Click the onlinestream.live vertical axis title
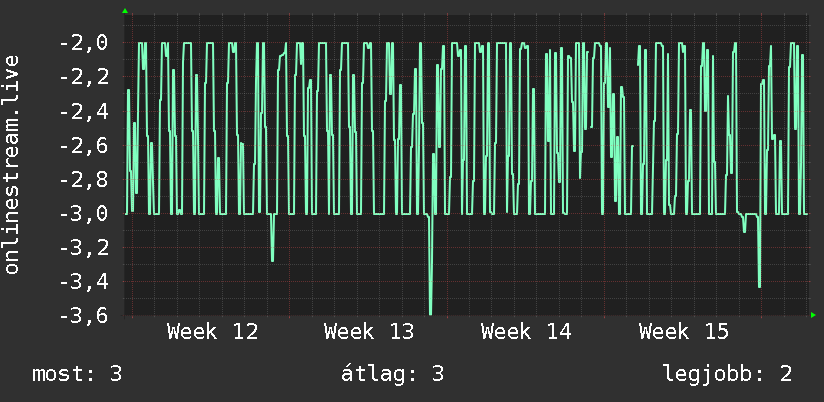The height and width of the screenshot is (402, 824). pyautogui.click(x=12, y=164)
